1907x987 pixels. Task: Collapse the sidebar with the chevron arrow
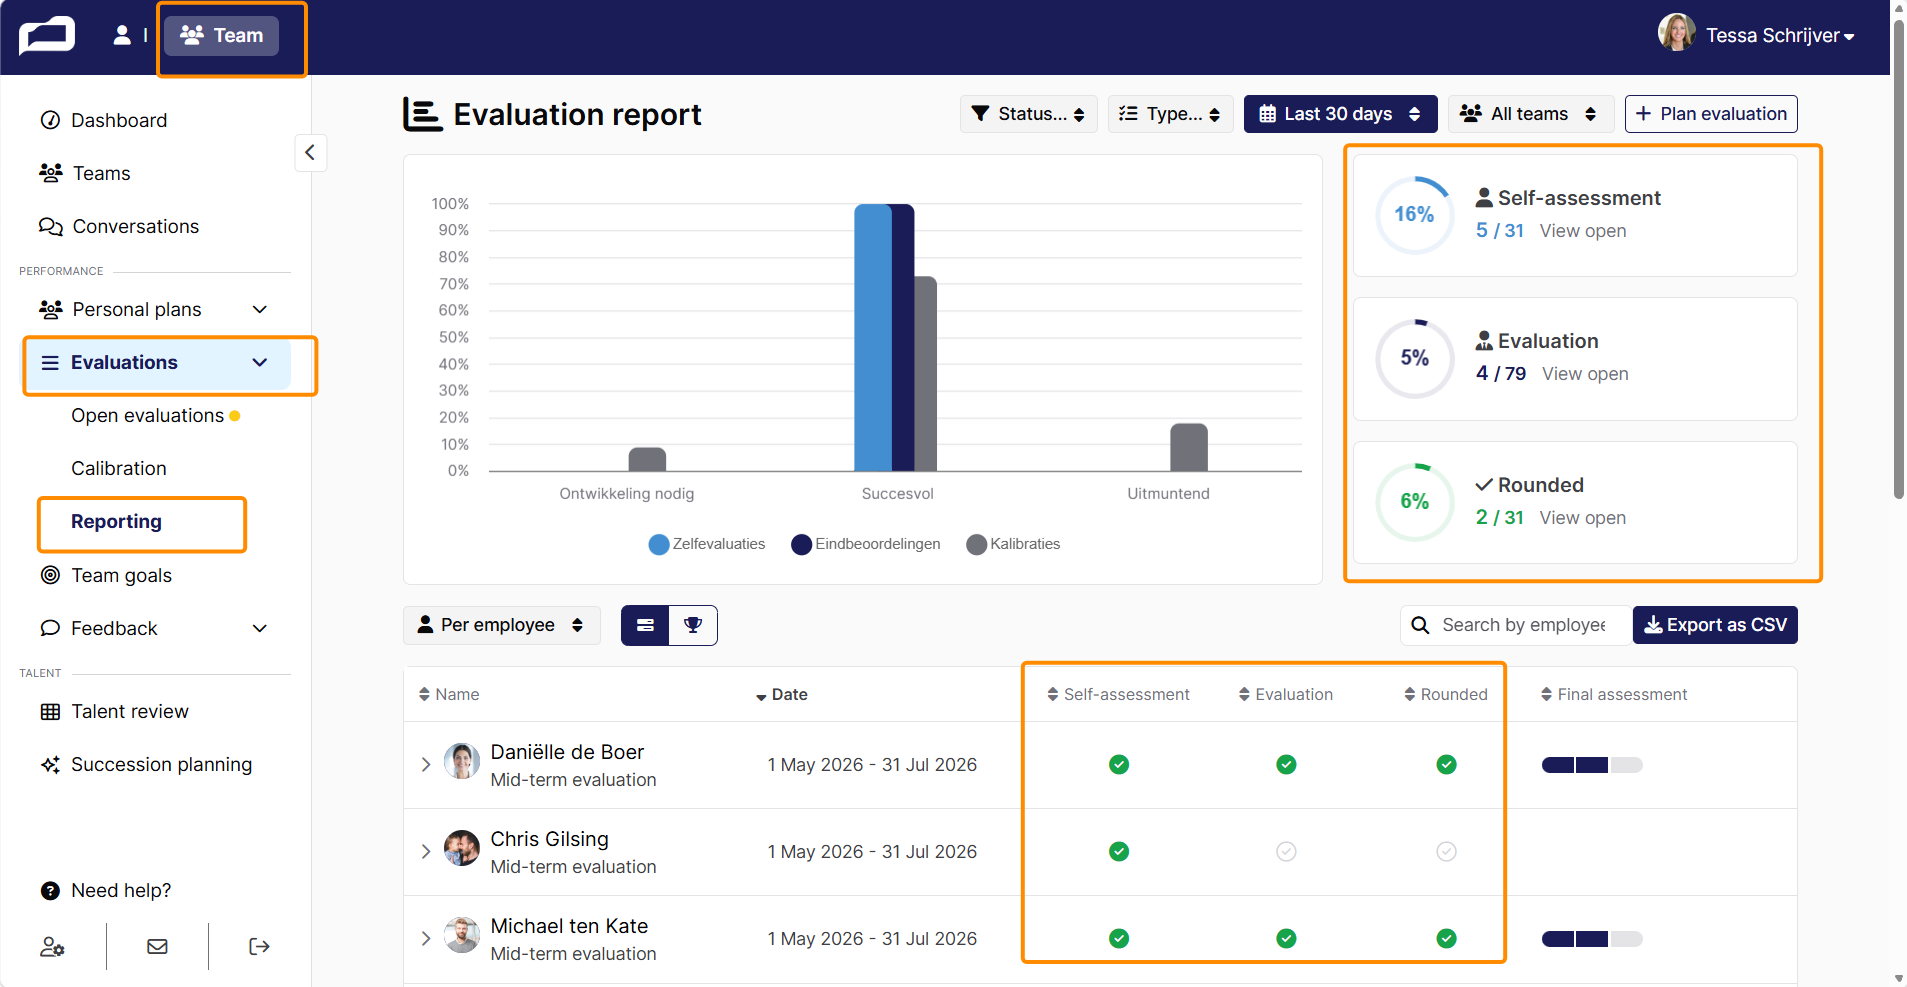click(x=310, y=153)
